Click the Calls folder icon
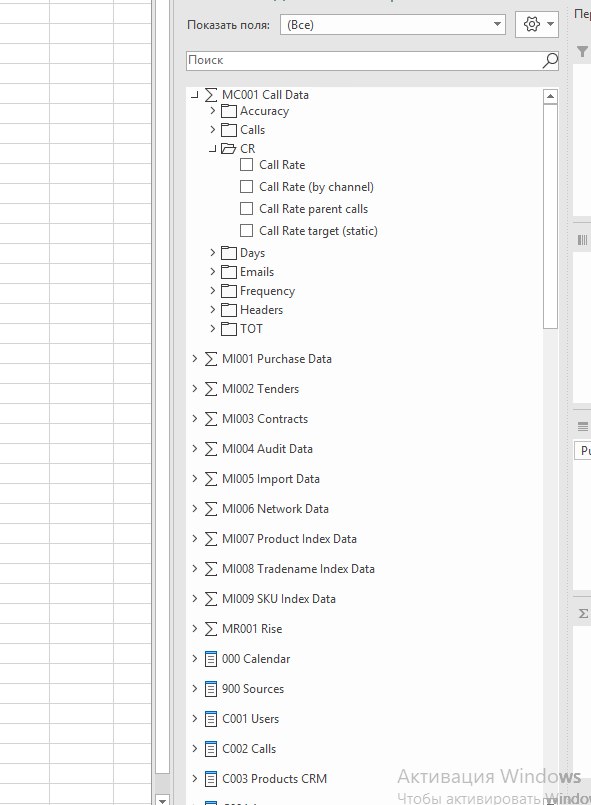This screenshot has width=591, height=805. [228, 130]
